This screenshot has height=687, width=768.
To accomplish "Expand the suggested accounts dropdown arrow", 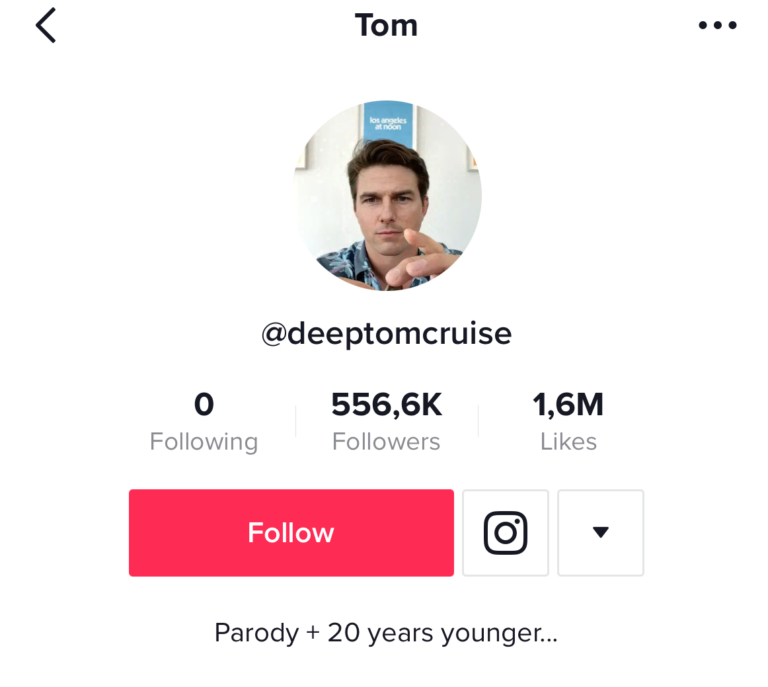I will point(600,533).
